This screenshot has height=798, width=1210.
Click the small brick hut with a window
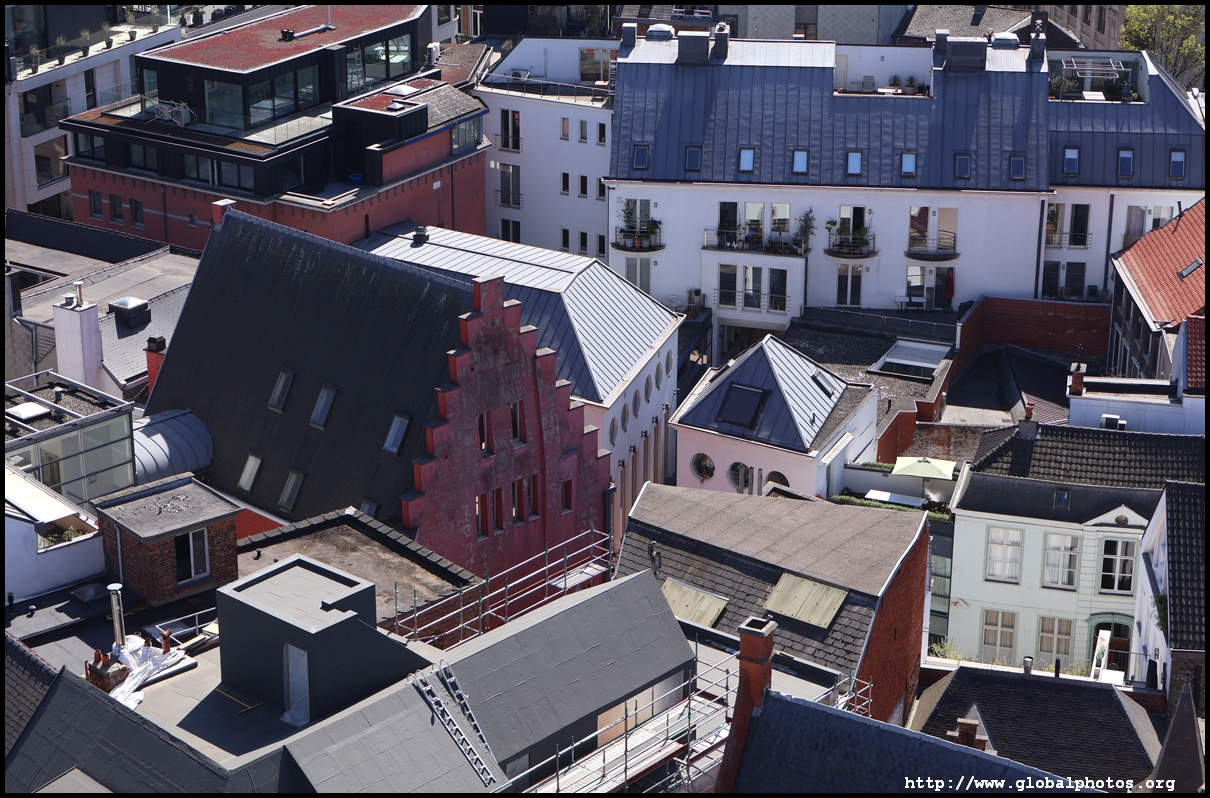(168, 540)
